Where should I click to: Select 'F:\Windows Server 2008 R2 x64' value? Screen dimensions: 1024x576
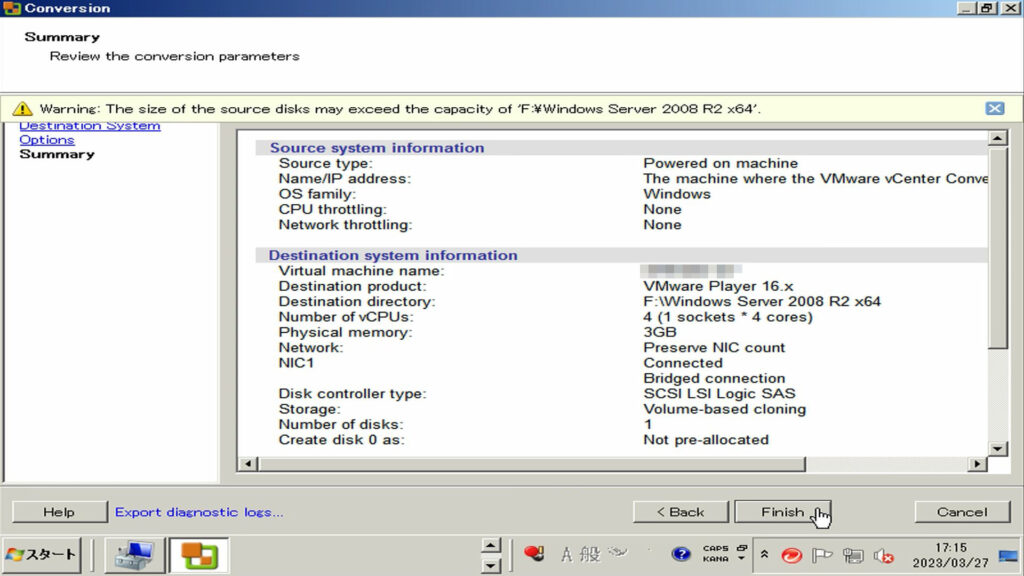pos(762,302)
